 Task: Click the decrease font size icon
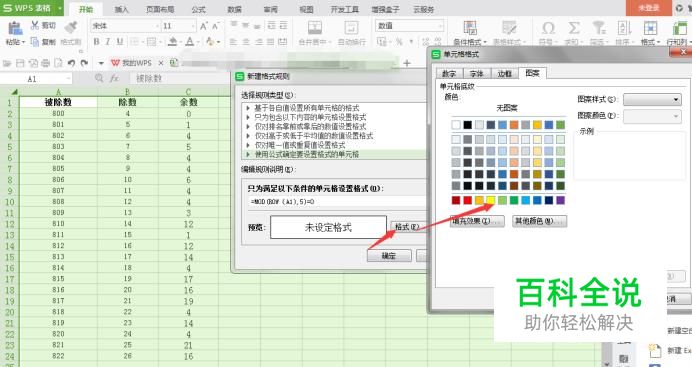coord(215,26)
